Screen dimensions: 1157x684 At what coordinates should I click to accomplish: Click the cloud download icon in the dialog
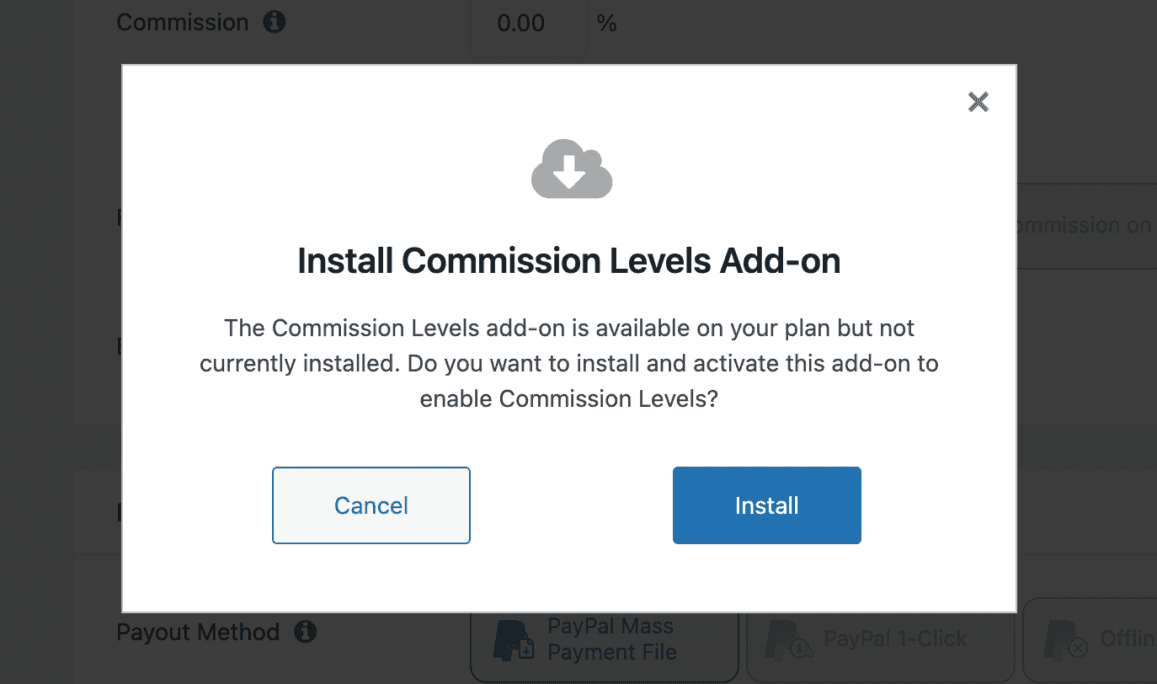point(571,168)
